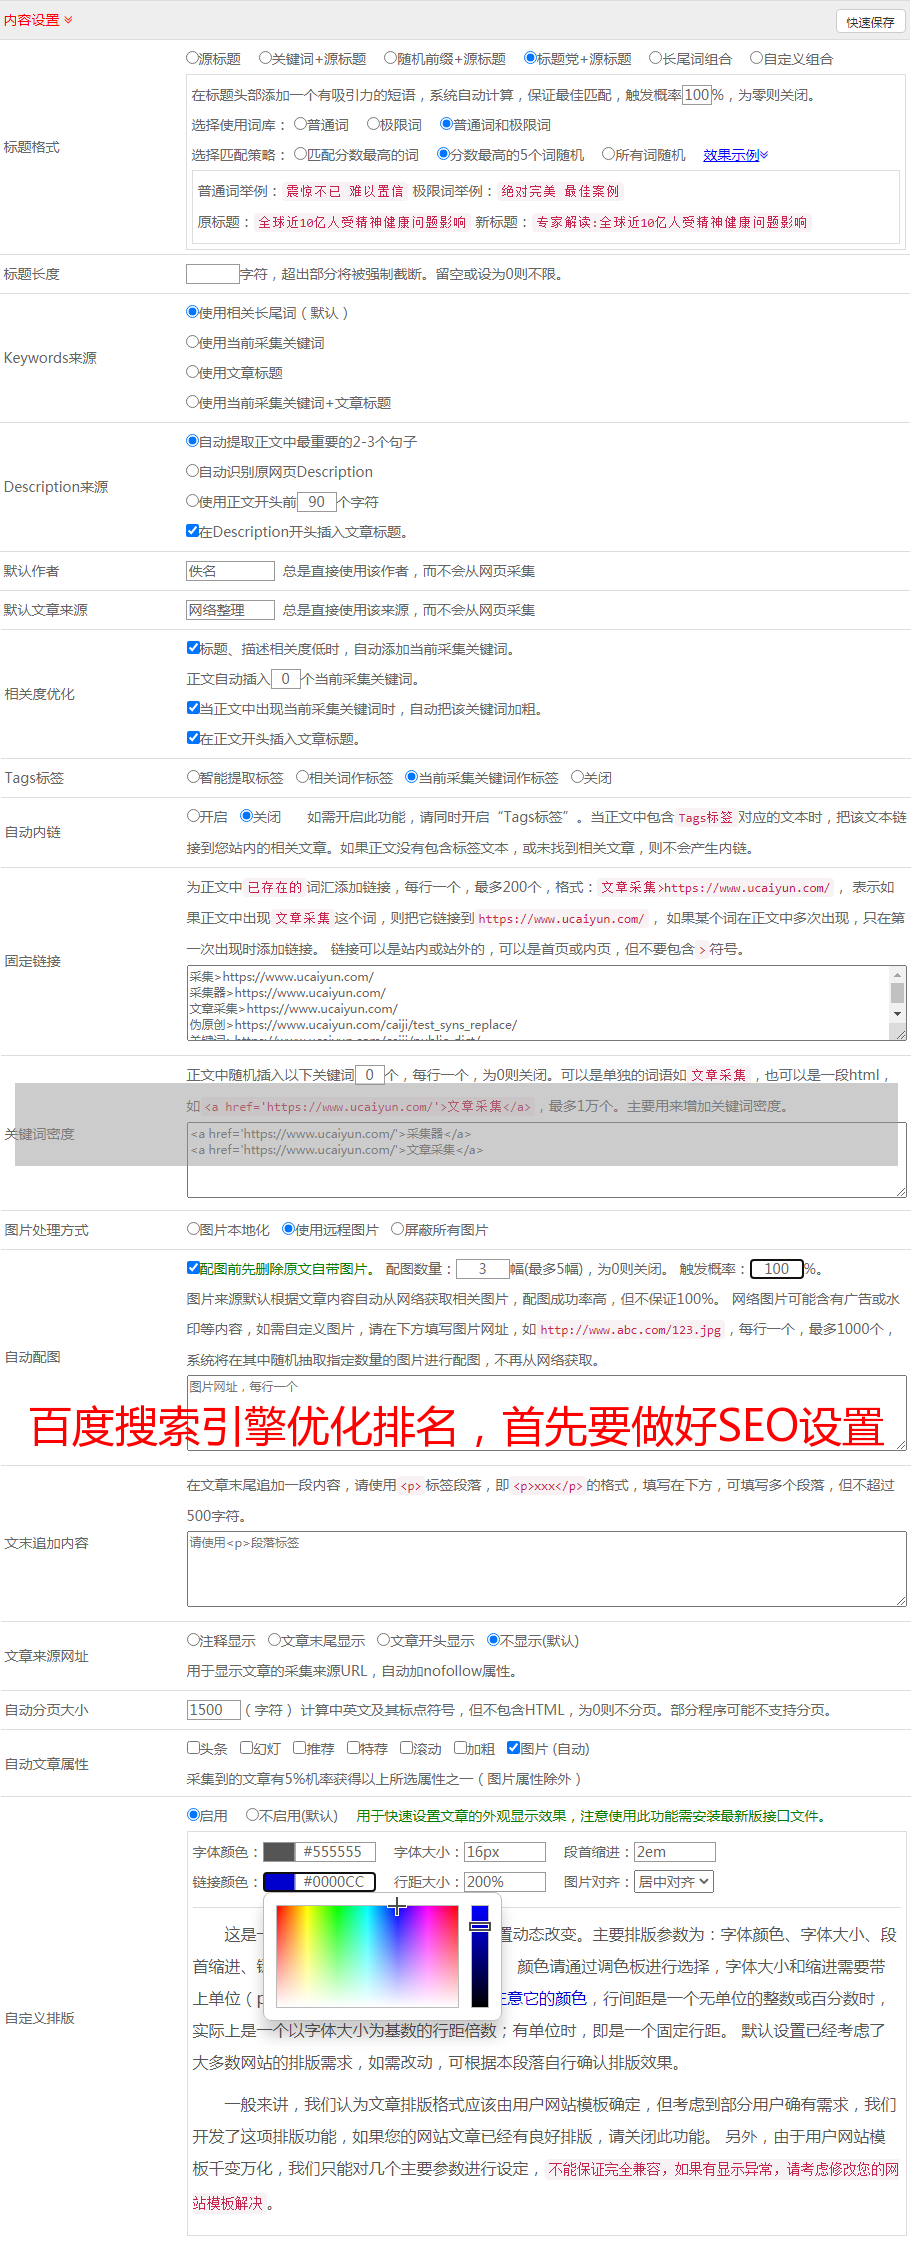912x2249 pixels.
Task: Click the brightness slider in color picker
Action: click(x=480, y=1956)
